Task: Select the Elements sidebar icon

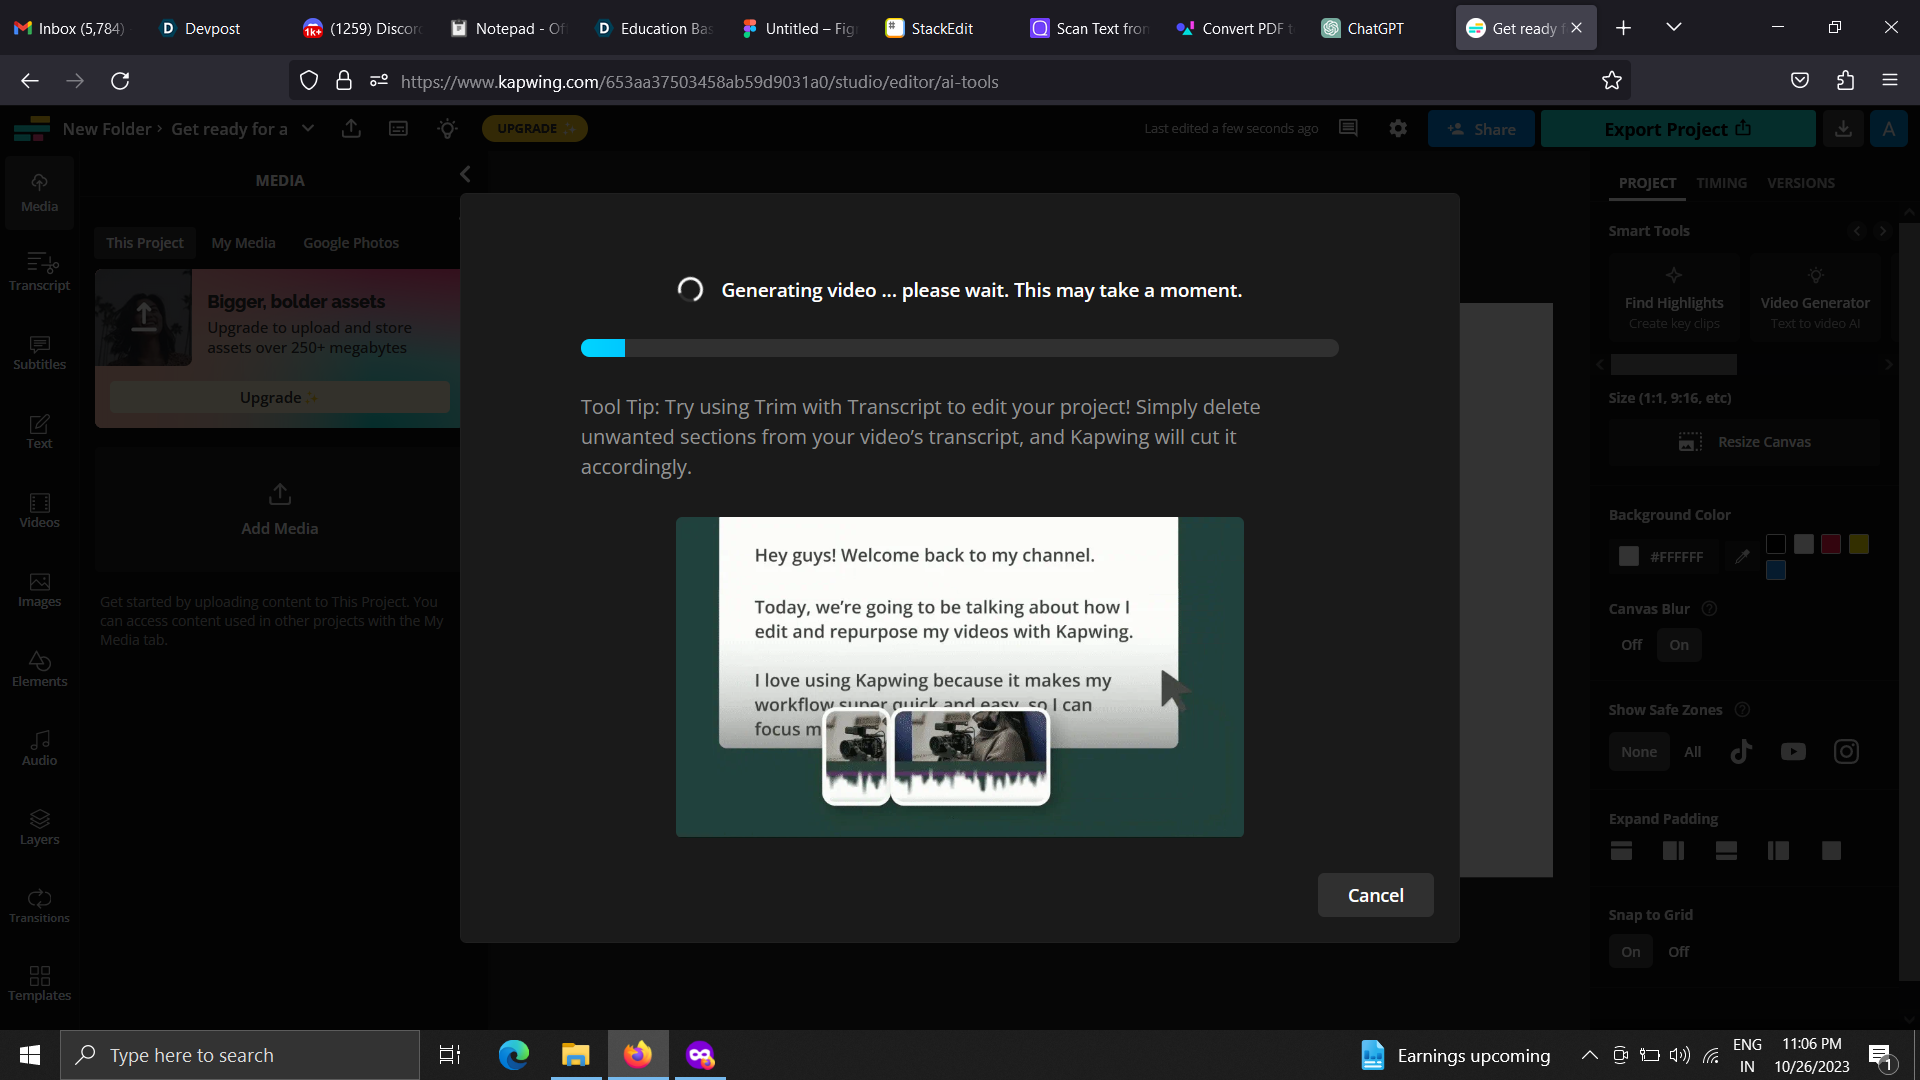Action: tap(39, 668)
